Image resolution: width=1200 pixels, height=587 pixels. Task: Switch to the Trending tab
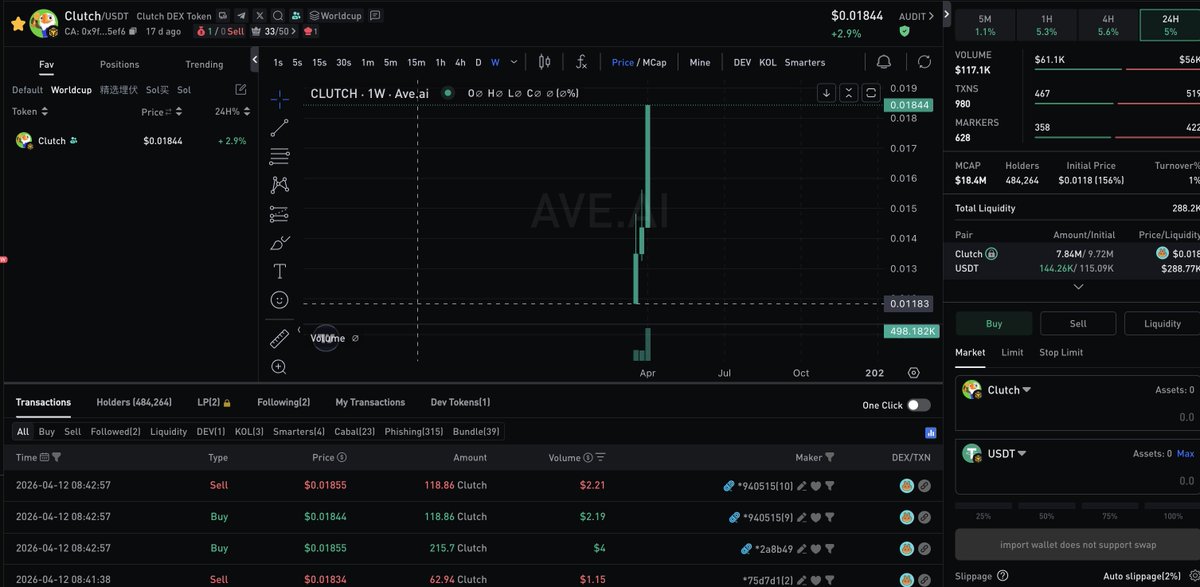coord(204,64)
